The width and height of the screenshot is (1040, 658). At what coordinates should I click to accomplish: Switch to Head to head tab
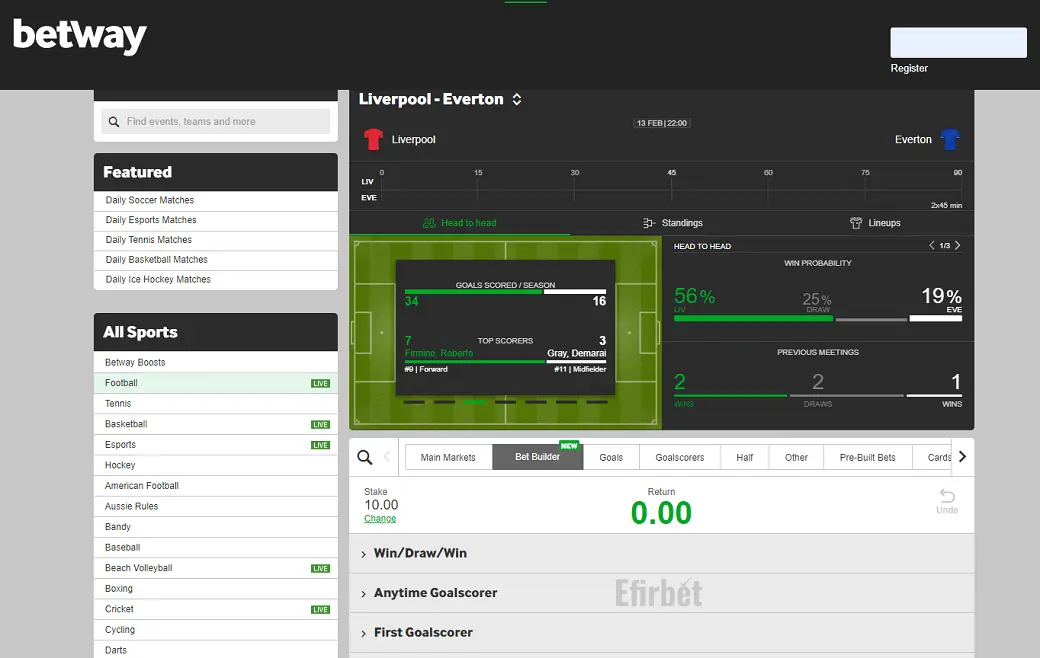tap(460, 223)
